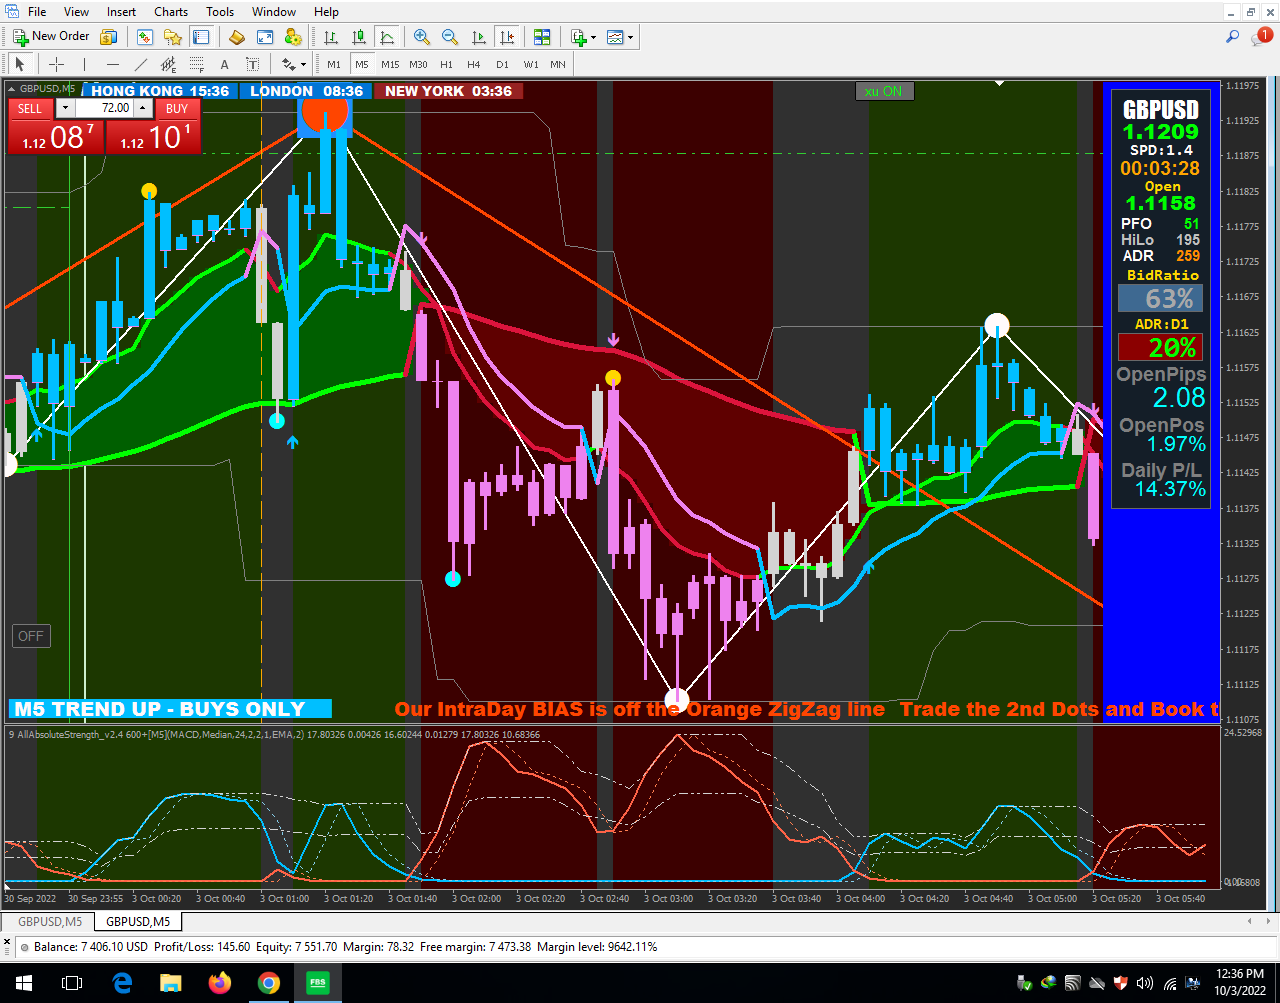Expand the templates dropdown arrow
1280x1003 pixels.
630,38
